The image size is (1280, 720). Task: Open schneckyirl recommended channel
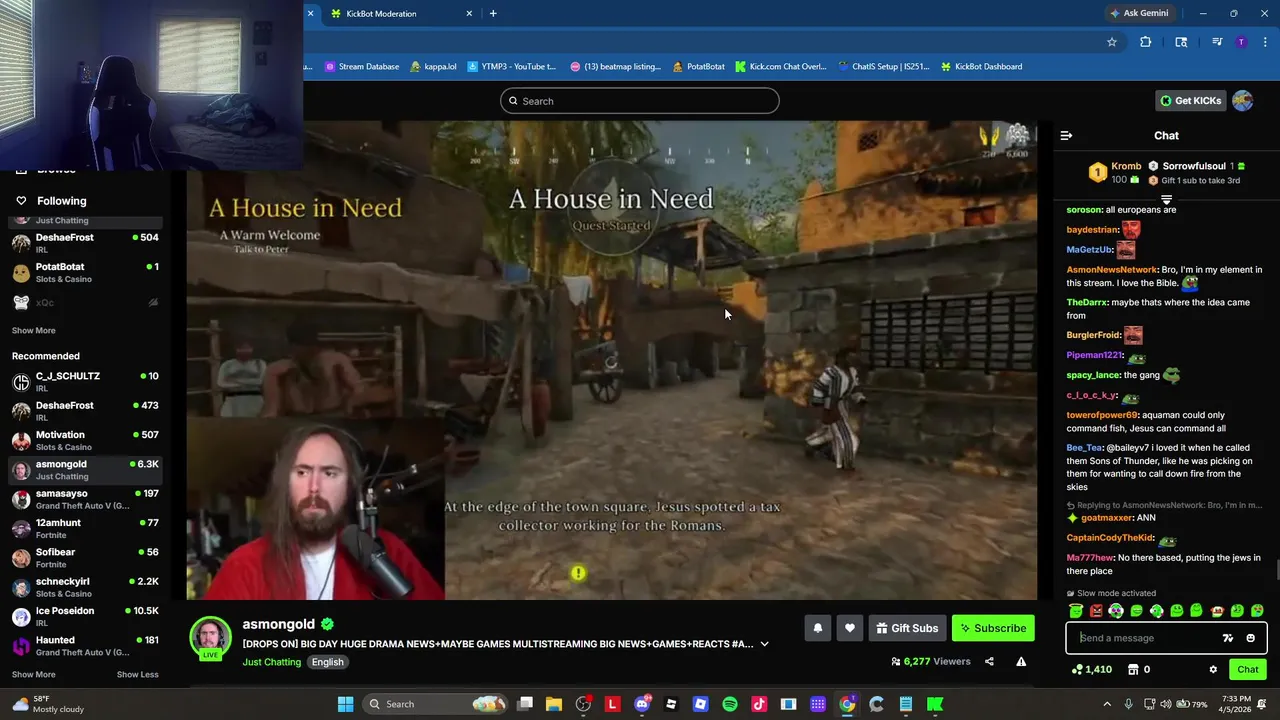click(85, 587)
